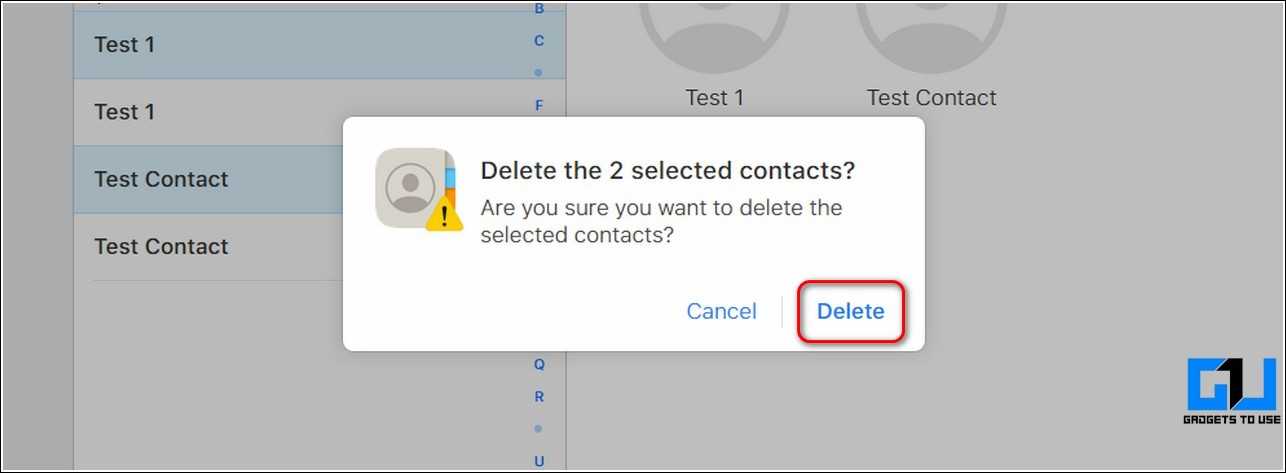This screenshot has width=1286, height=473.
Task: Click the Test 1 name under avatar
Action: tap(714, 98)
